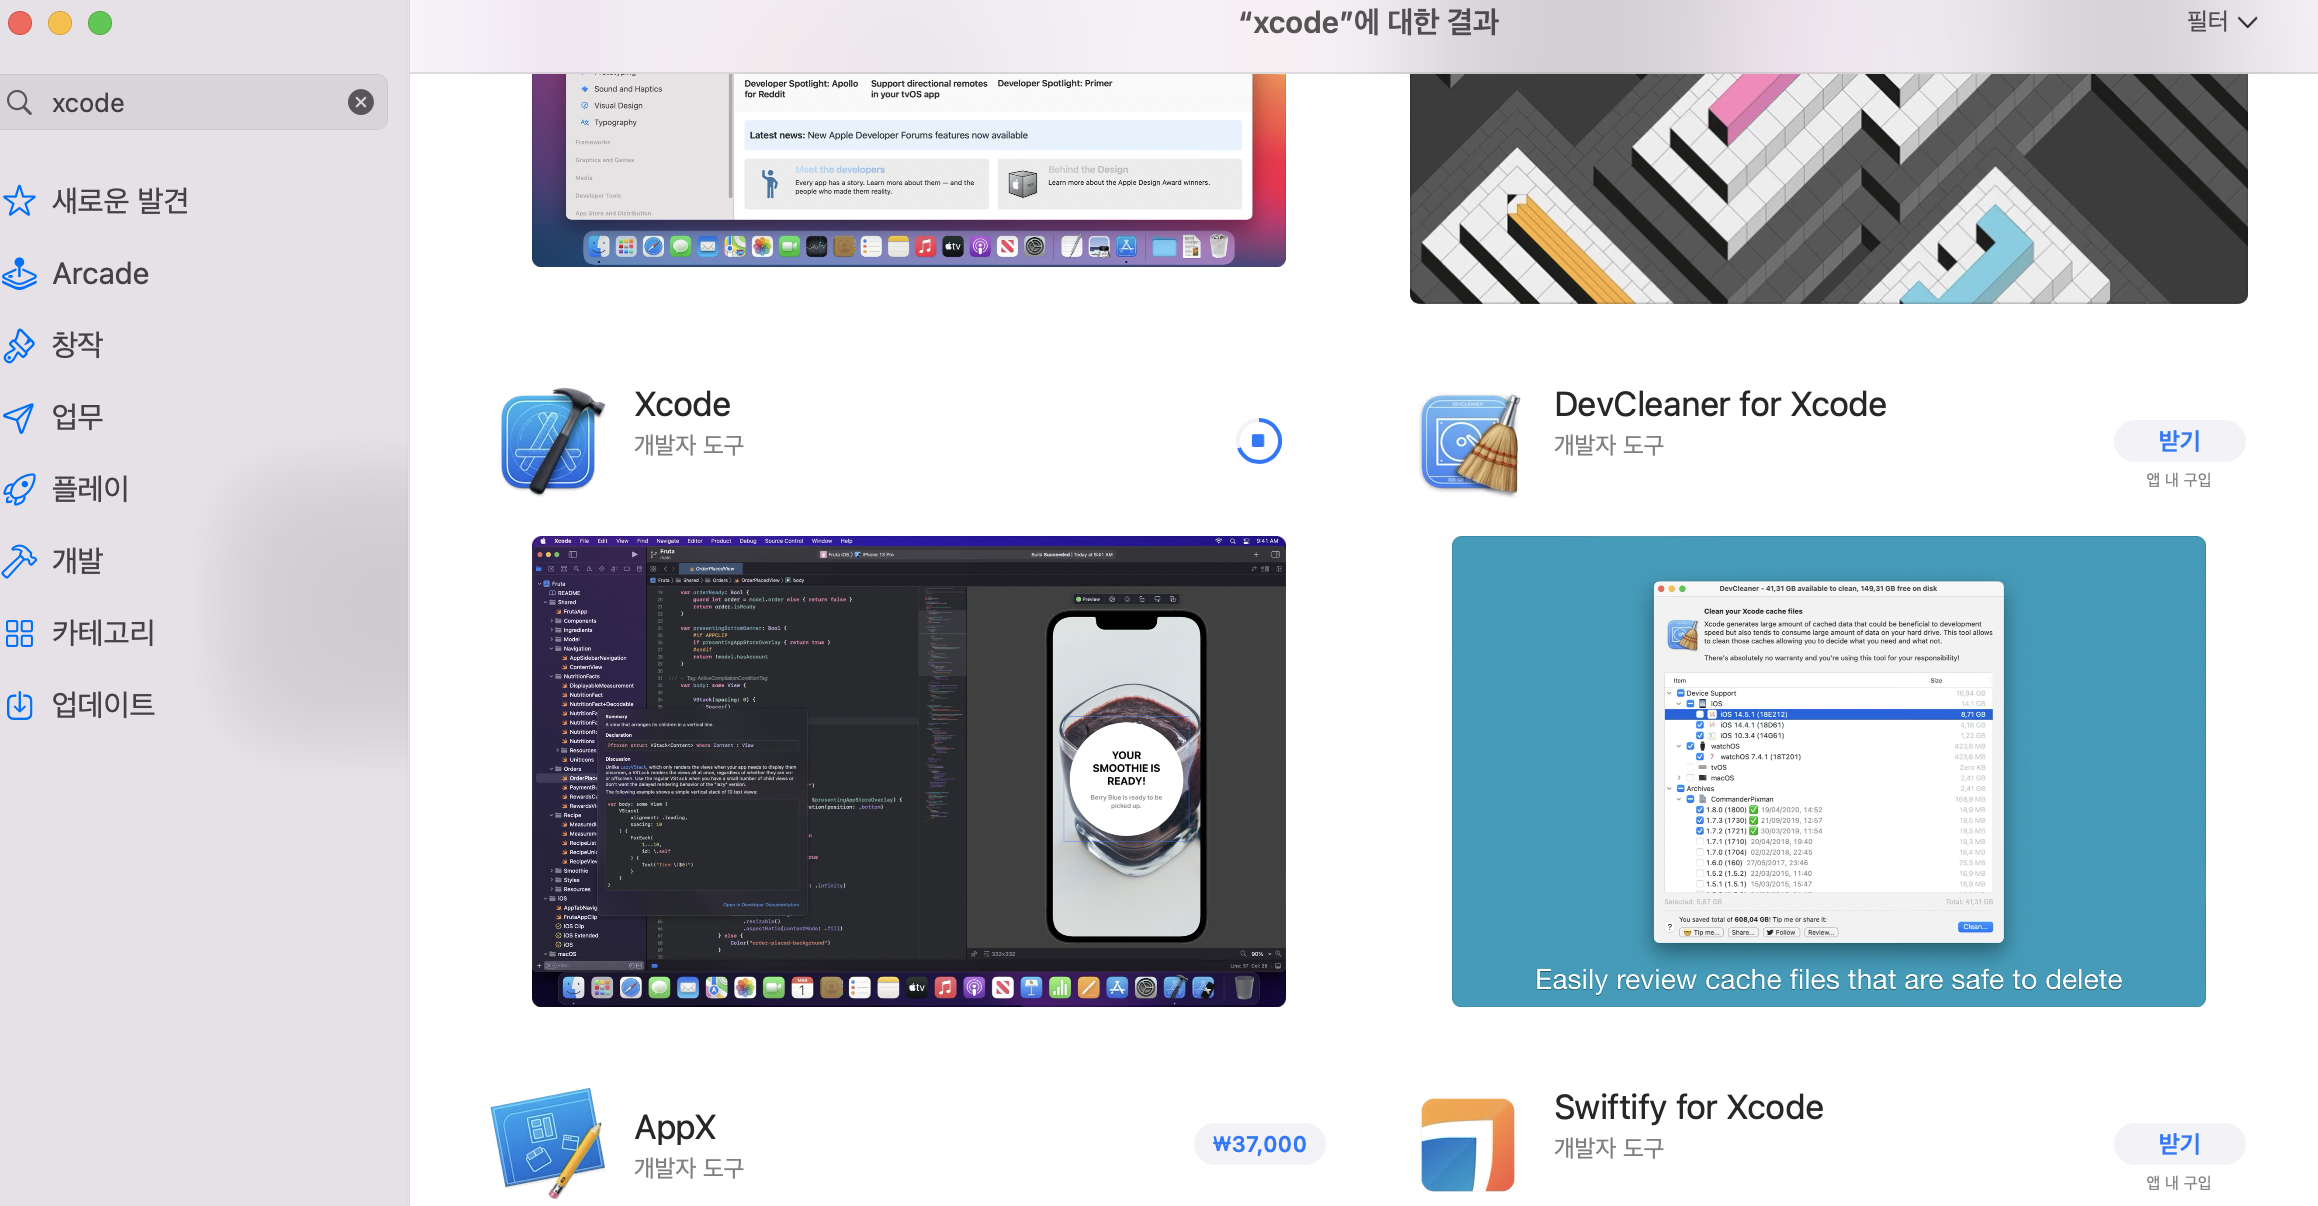
Task: Zoom the App Store window
Action: click(100, 23)
